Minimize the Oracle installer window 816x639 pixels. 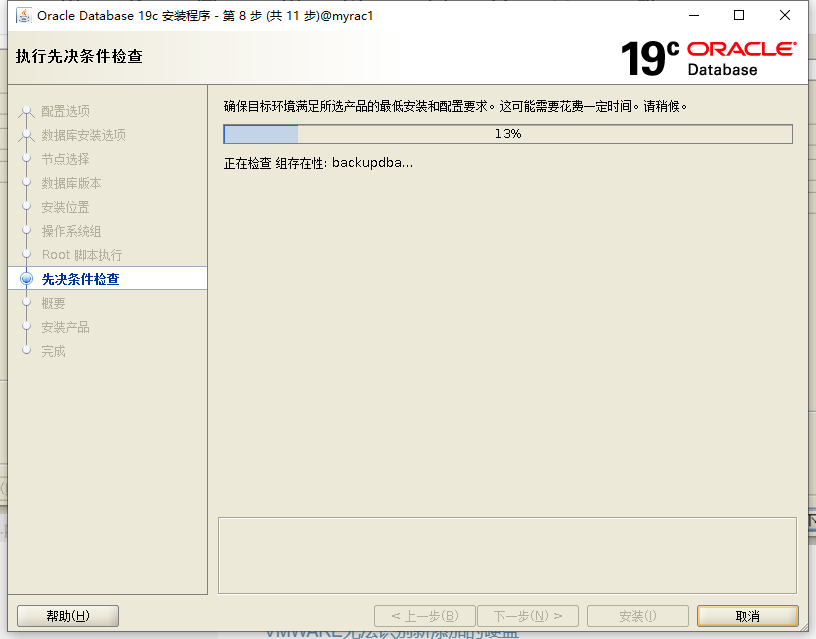pyautogui.click(x=694, y=16)
